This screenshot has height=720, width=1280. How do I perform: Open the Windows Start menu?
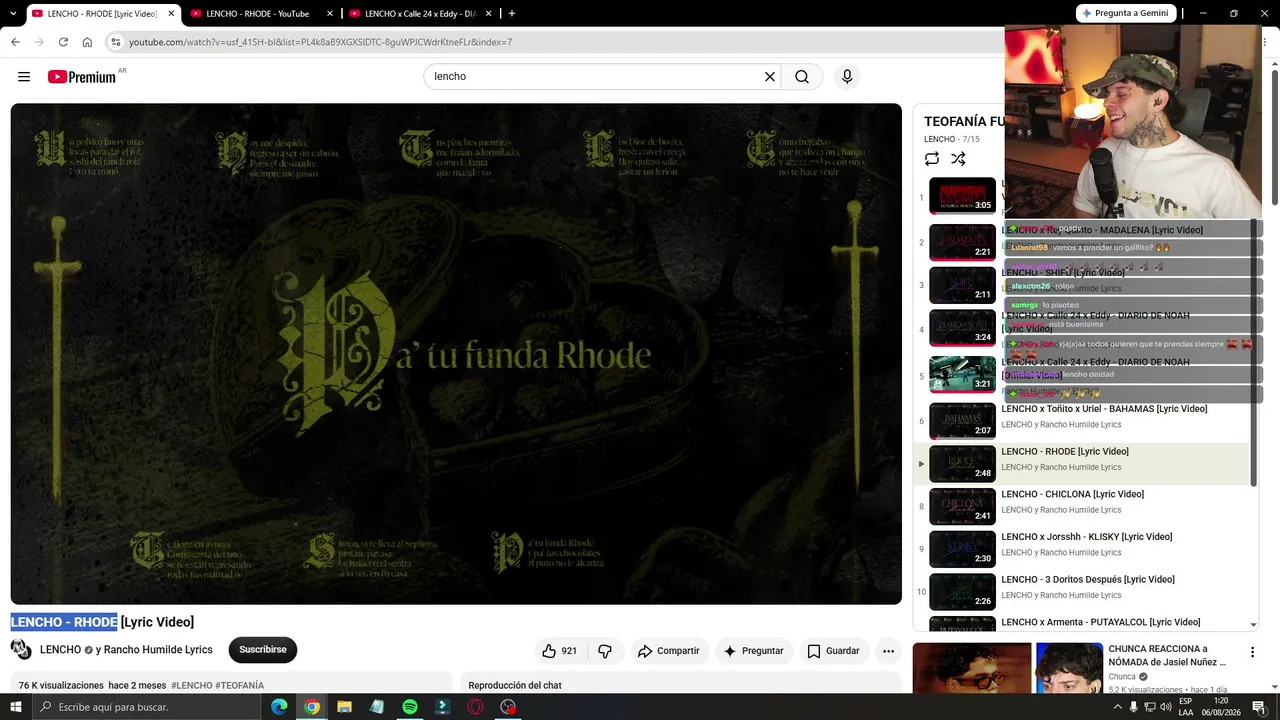tap(15, 707)
